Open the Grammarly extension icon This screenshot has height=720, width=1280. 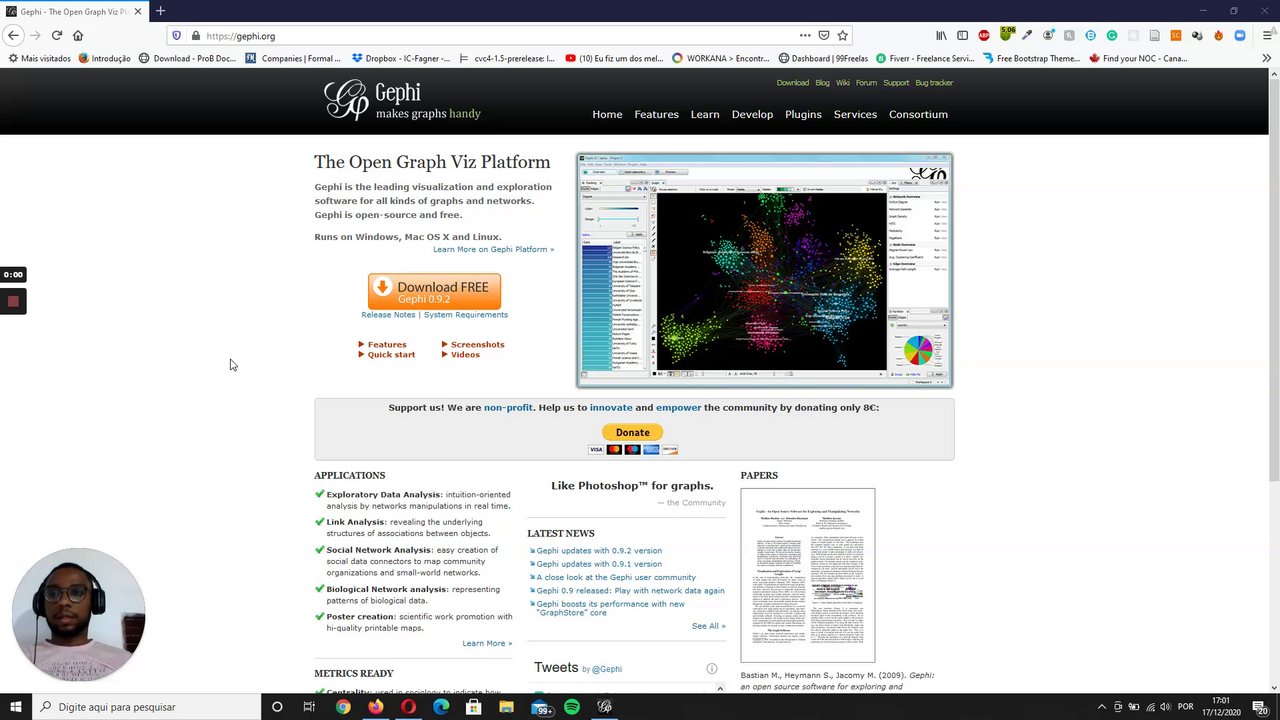click(x=1112, y=35)
